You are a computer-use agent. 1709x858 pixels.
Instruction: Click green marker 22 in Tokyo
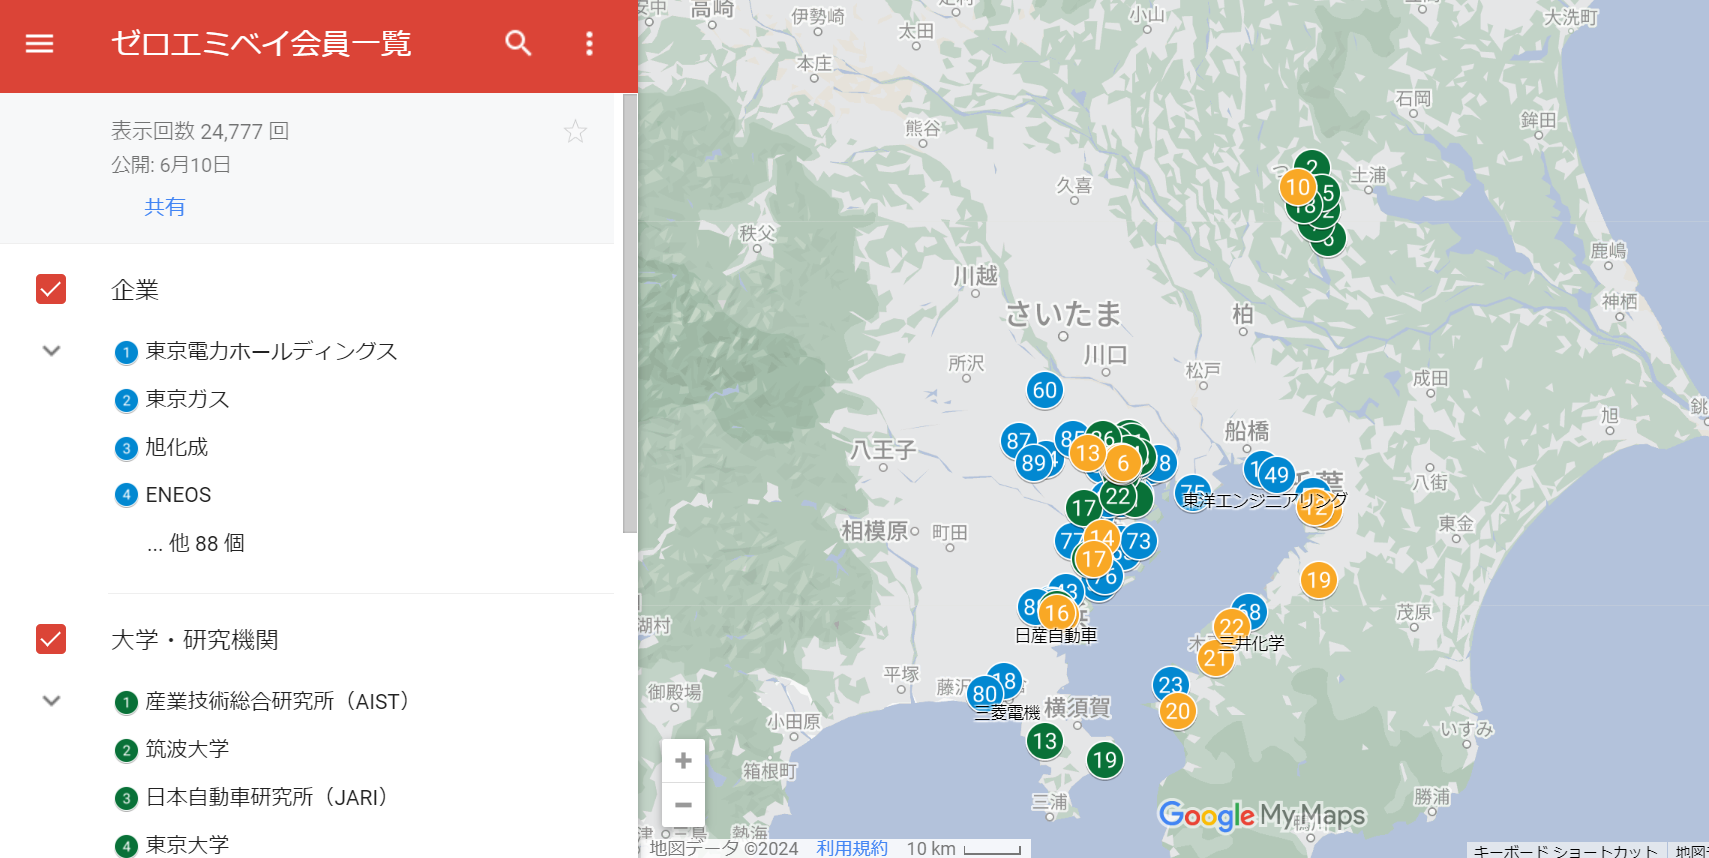click(1117, 496)
